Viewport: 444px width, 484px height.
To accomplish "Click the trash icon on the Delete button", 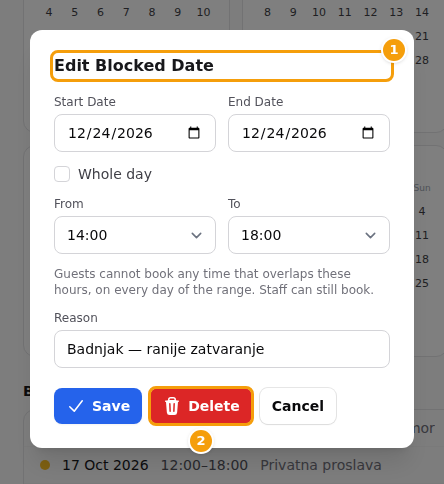I will pos(172,406).
